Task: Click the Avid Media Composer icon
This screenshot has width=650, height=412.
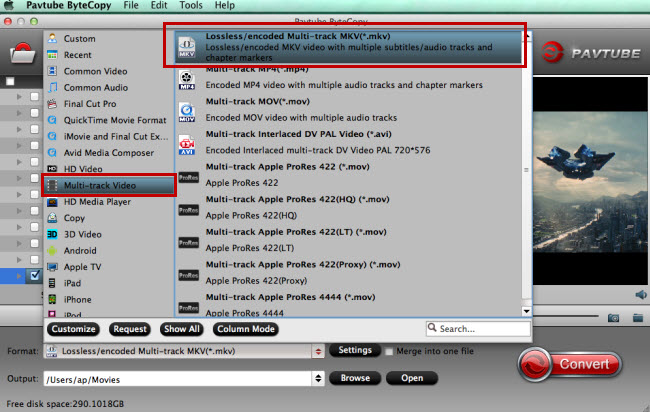Action: pyautogui.click(x=52, y=153)
